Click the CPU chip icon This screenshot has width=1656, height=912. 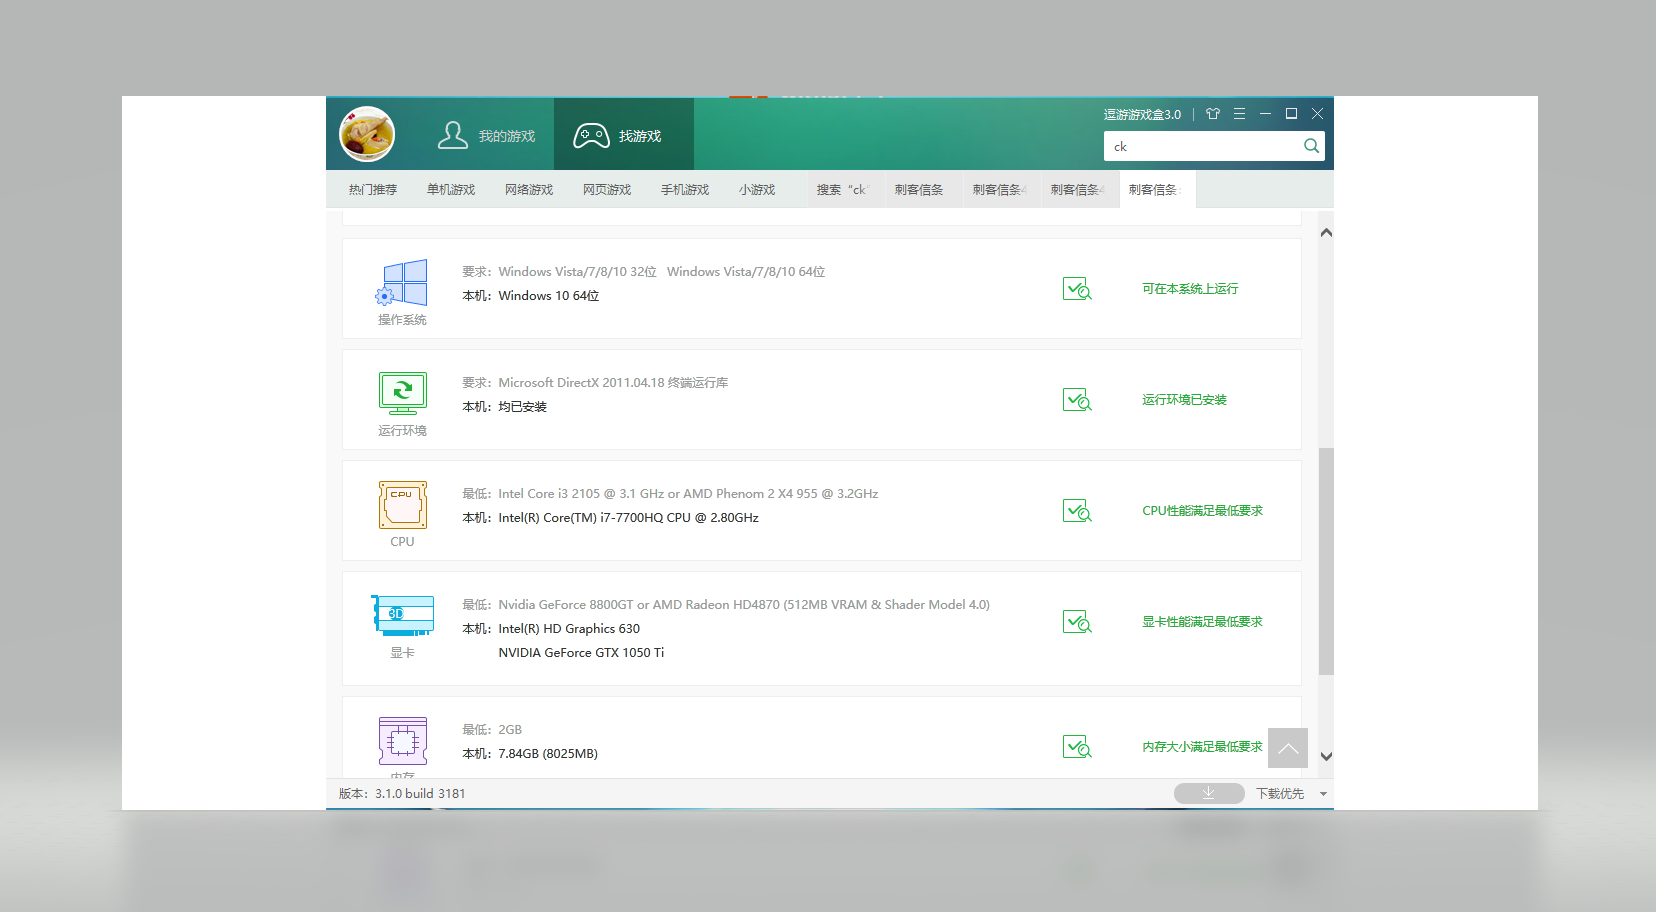402,505
